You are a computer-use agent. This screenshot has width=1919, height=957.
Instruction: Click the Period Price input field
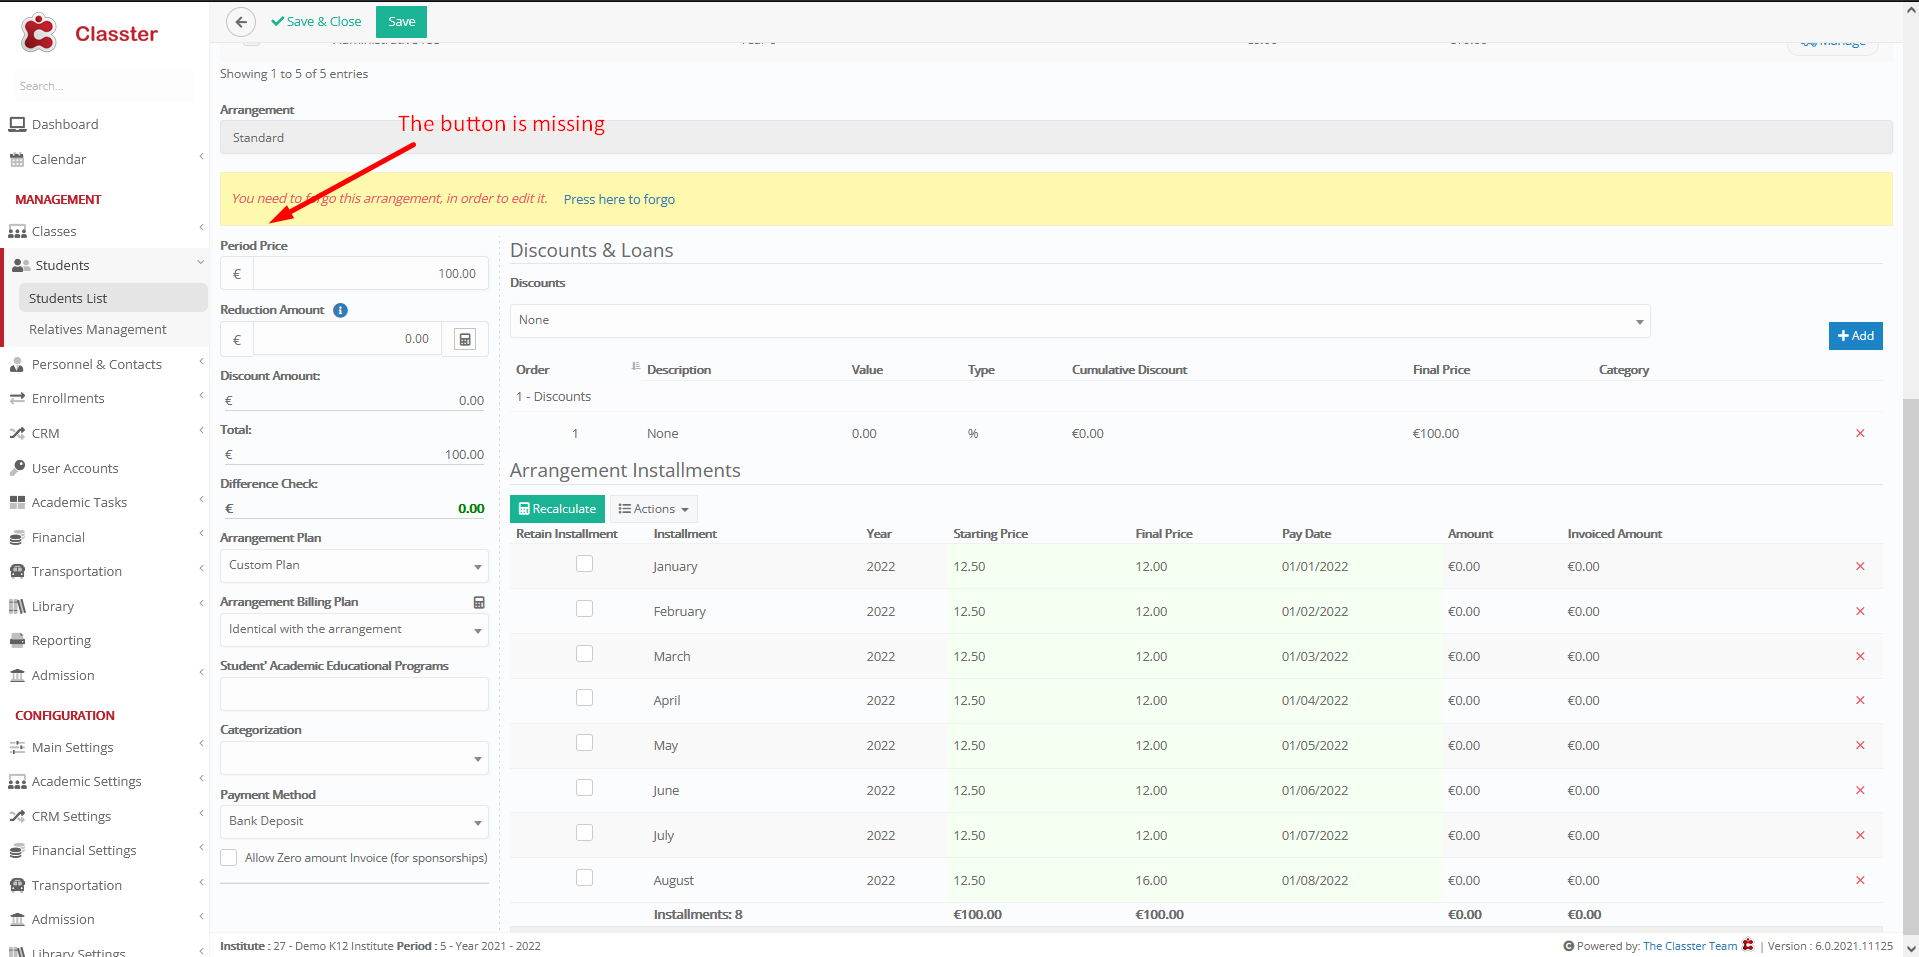point(370,274)
